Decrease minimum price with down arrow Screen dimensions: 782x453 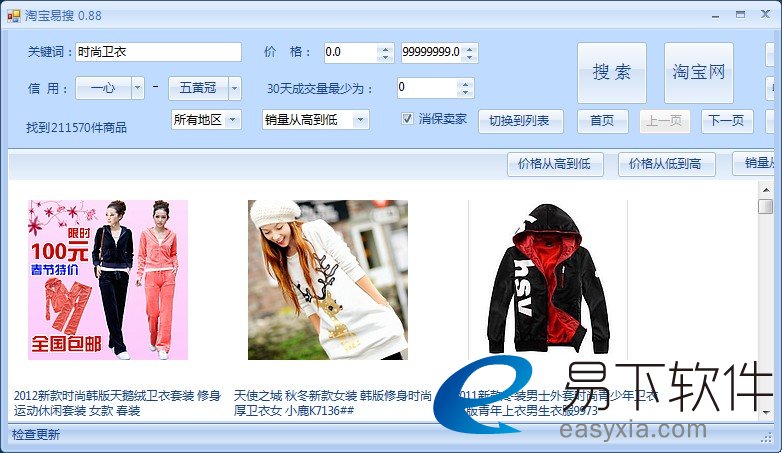click(x=385, y=57)
